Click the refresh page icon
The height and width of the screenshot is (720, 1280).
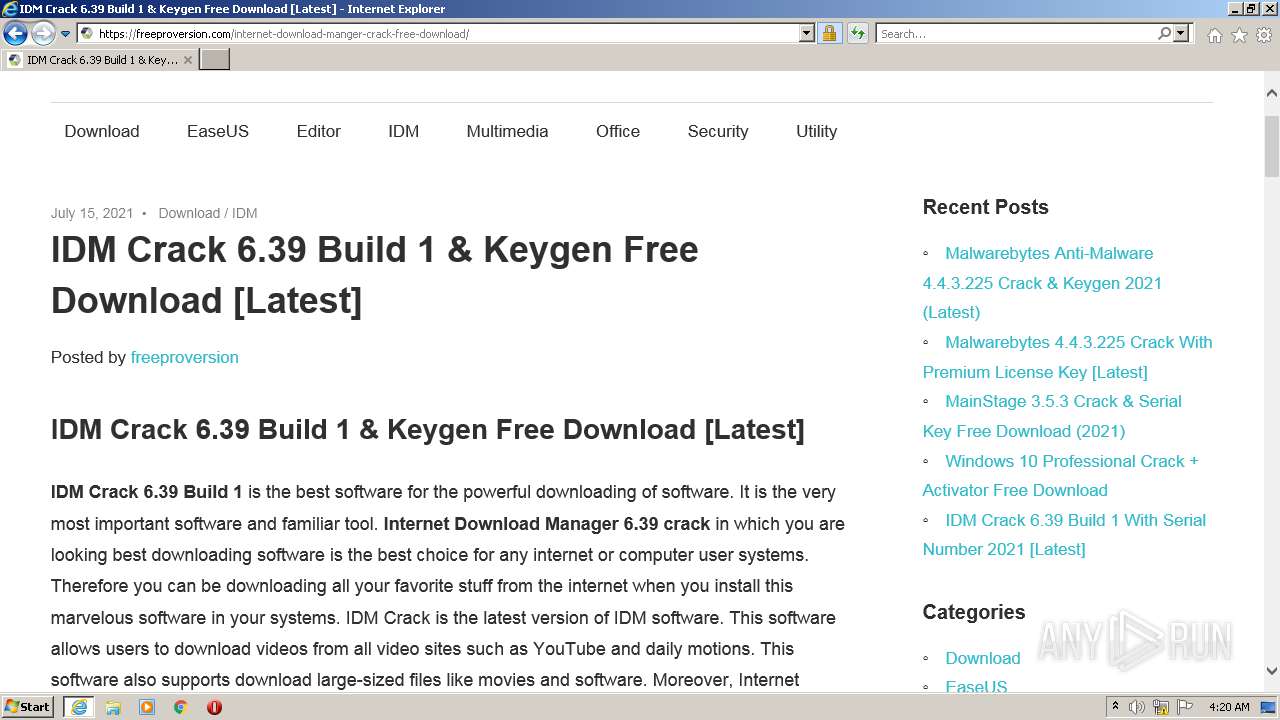click(857, 34)
